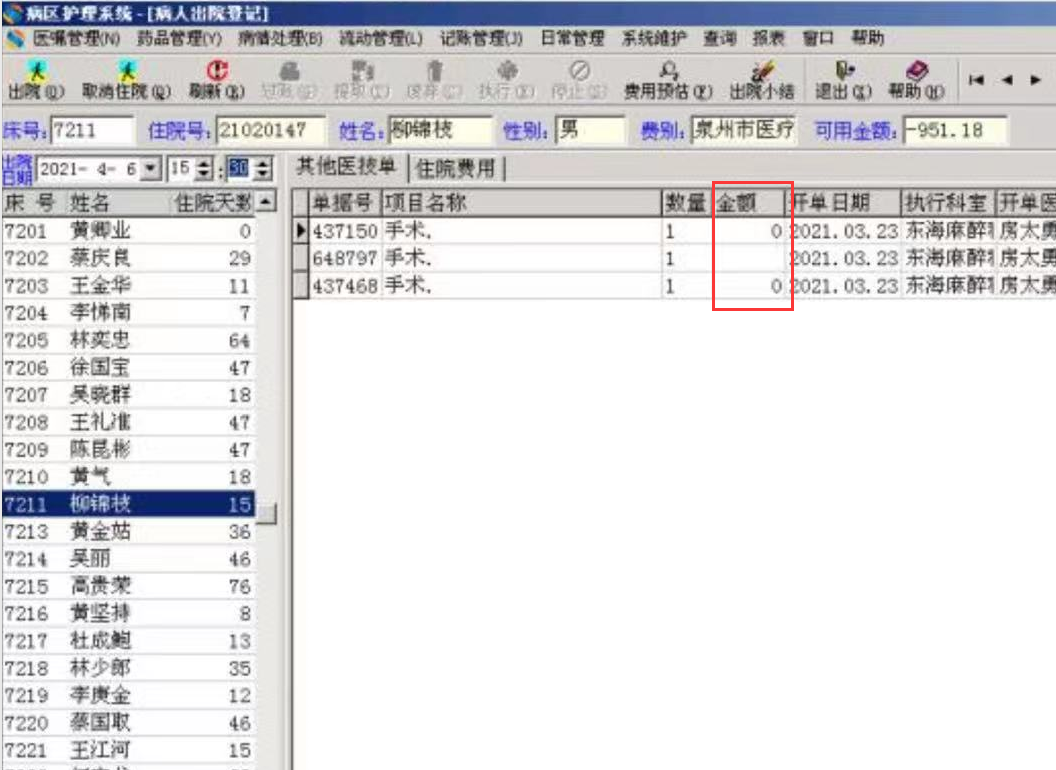Select highlighted patient row 7211 柳锦枝
This screenshot has width=1056, height=770.
click(128, 504)
